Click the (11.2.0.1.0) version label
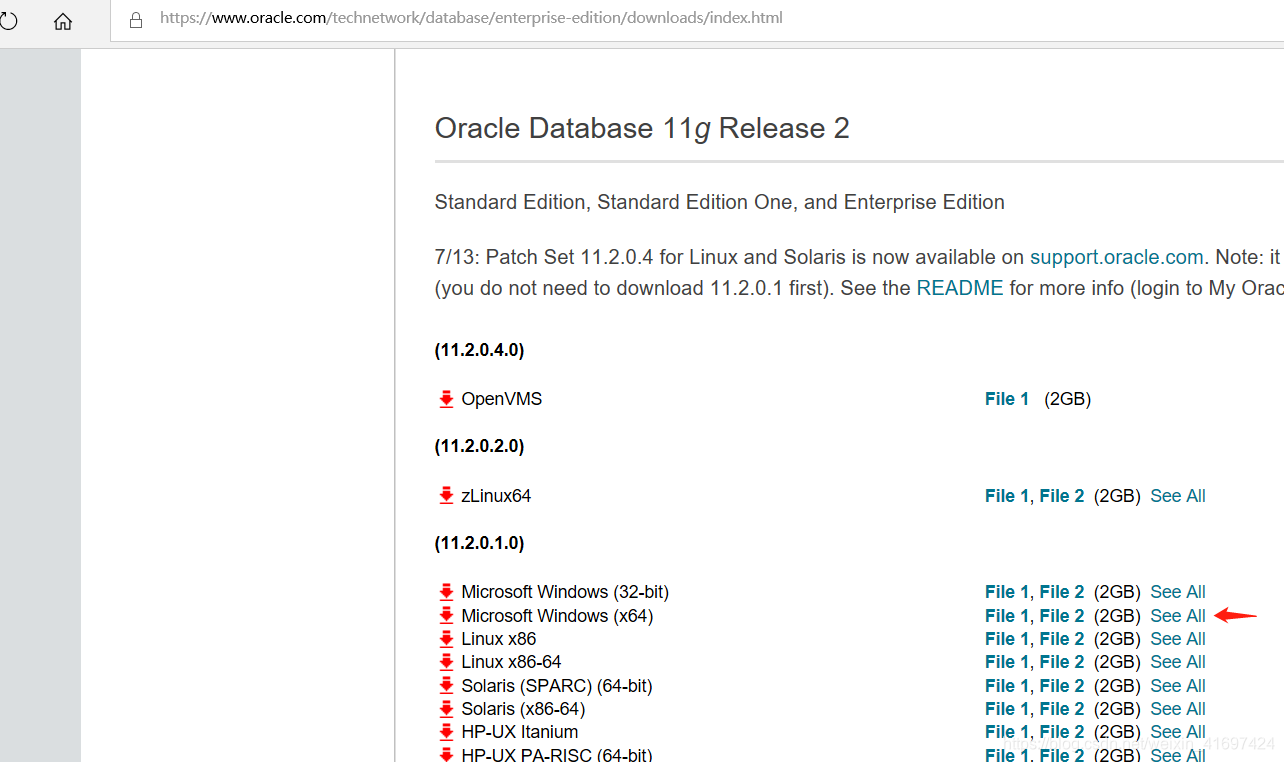1284x762 pixels. [479, 543]
